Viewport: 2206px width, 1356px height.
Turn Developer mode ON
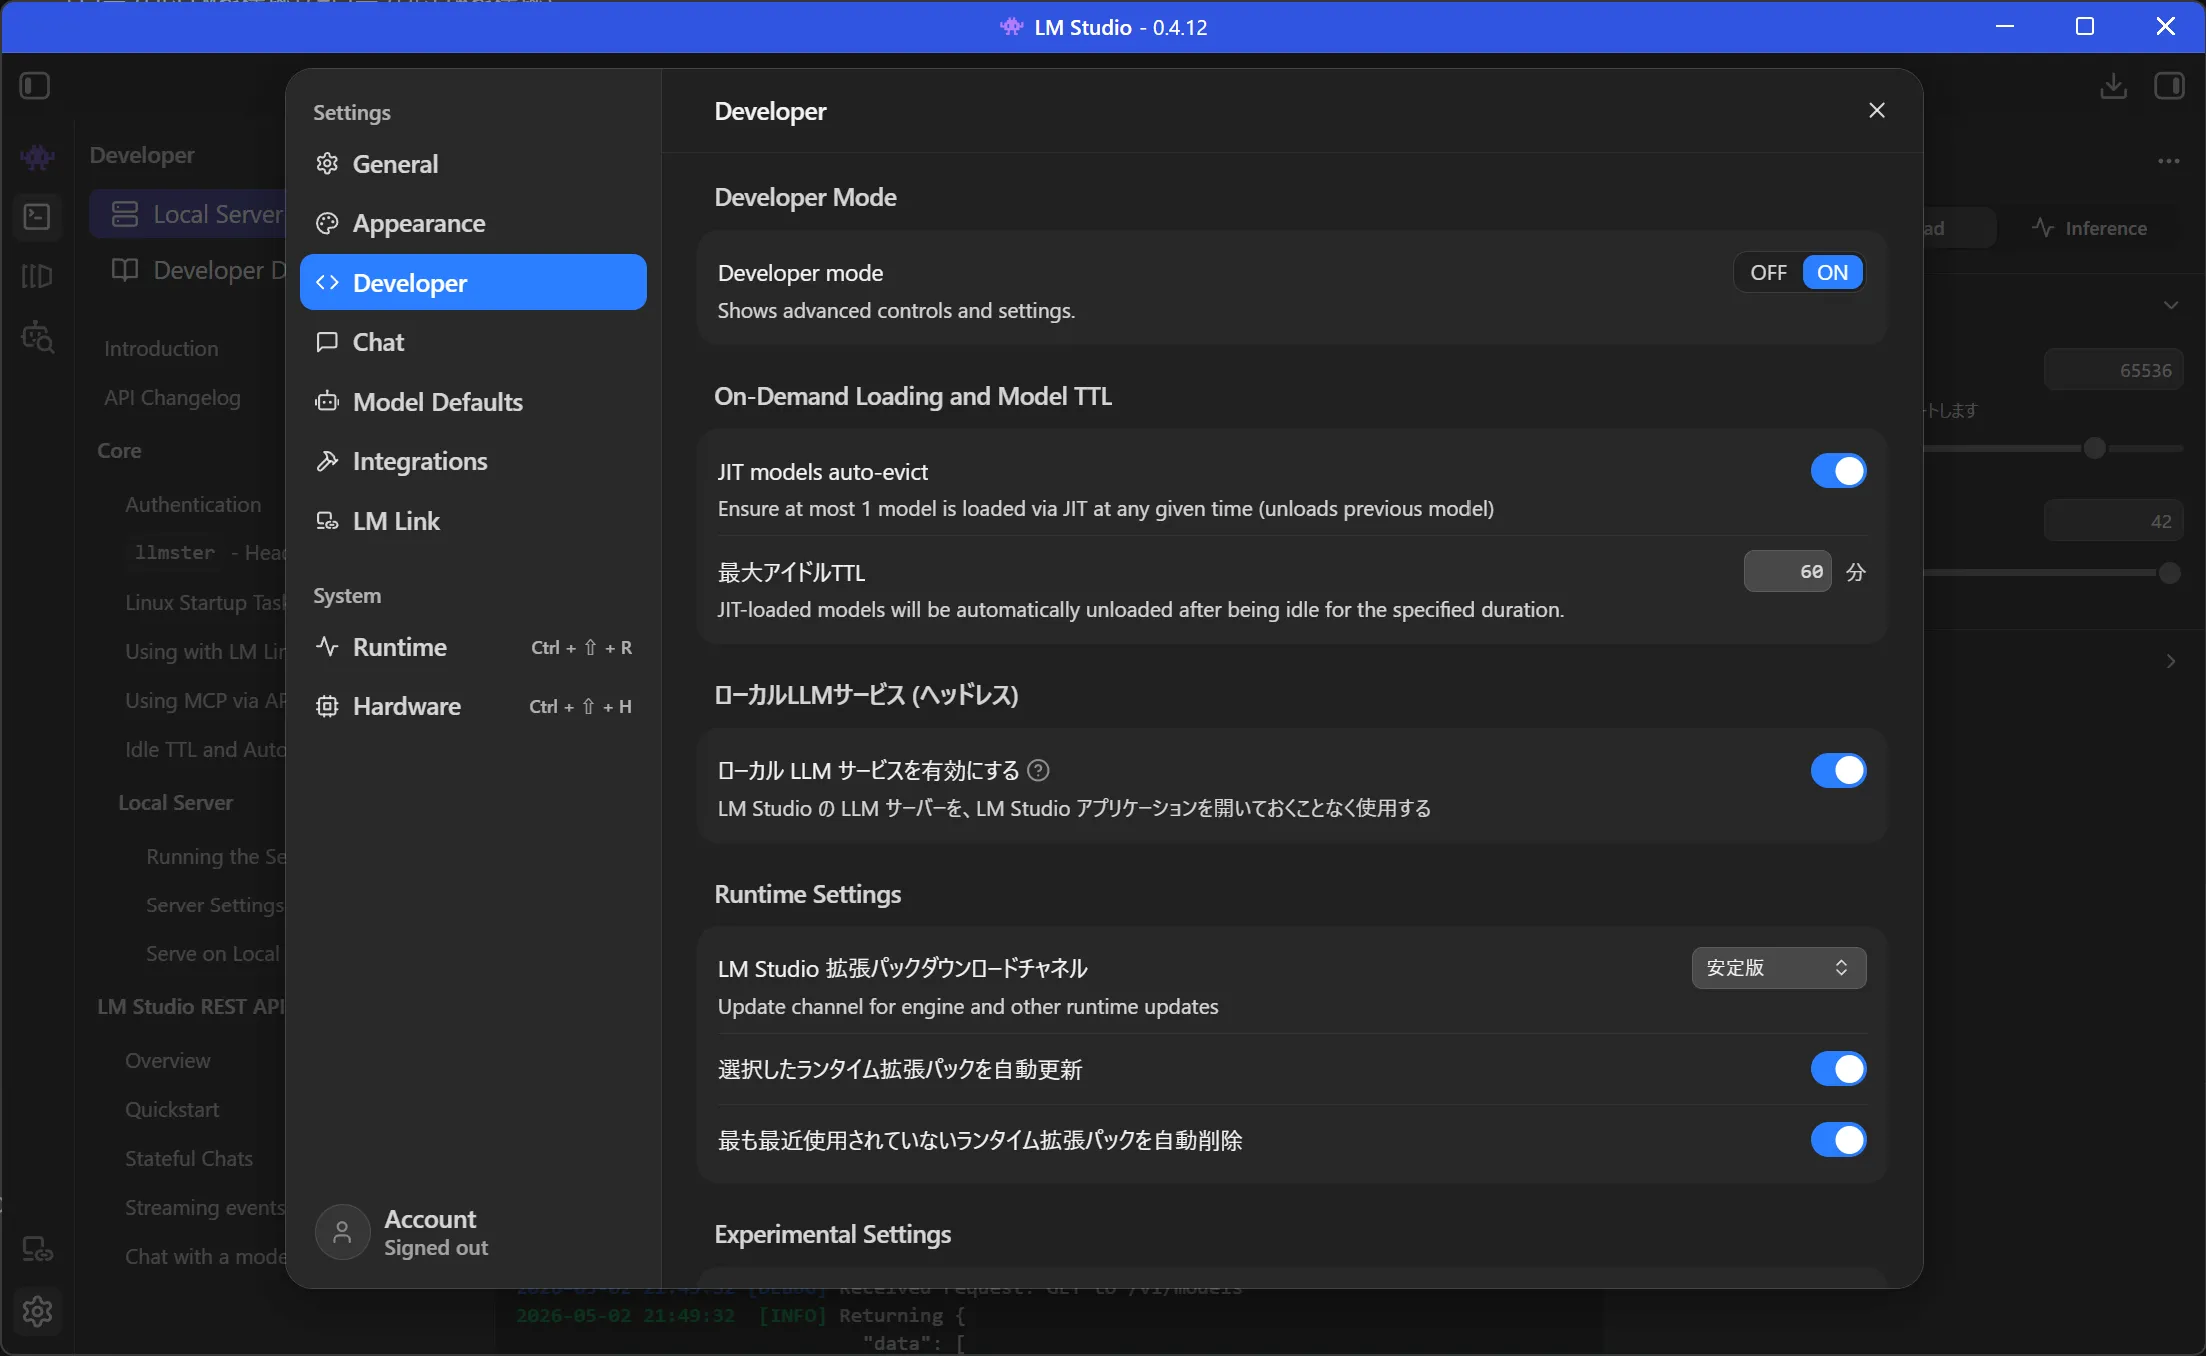[x=1832, y=272]
